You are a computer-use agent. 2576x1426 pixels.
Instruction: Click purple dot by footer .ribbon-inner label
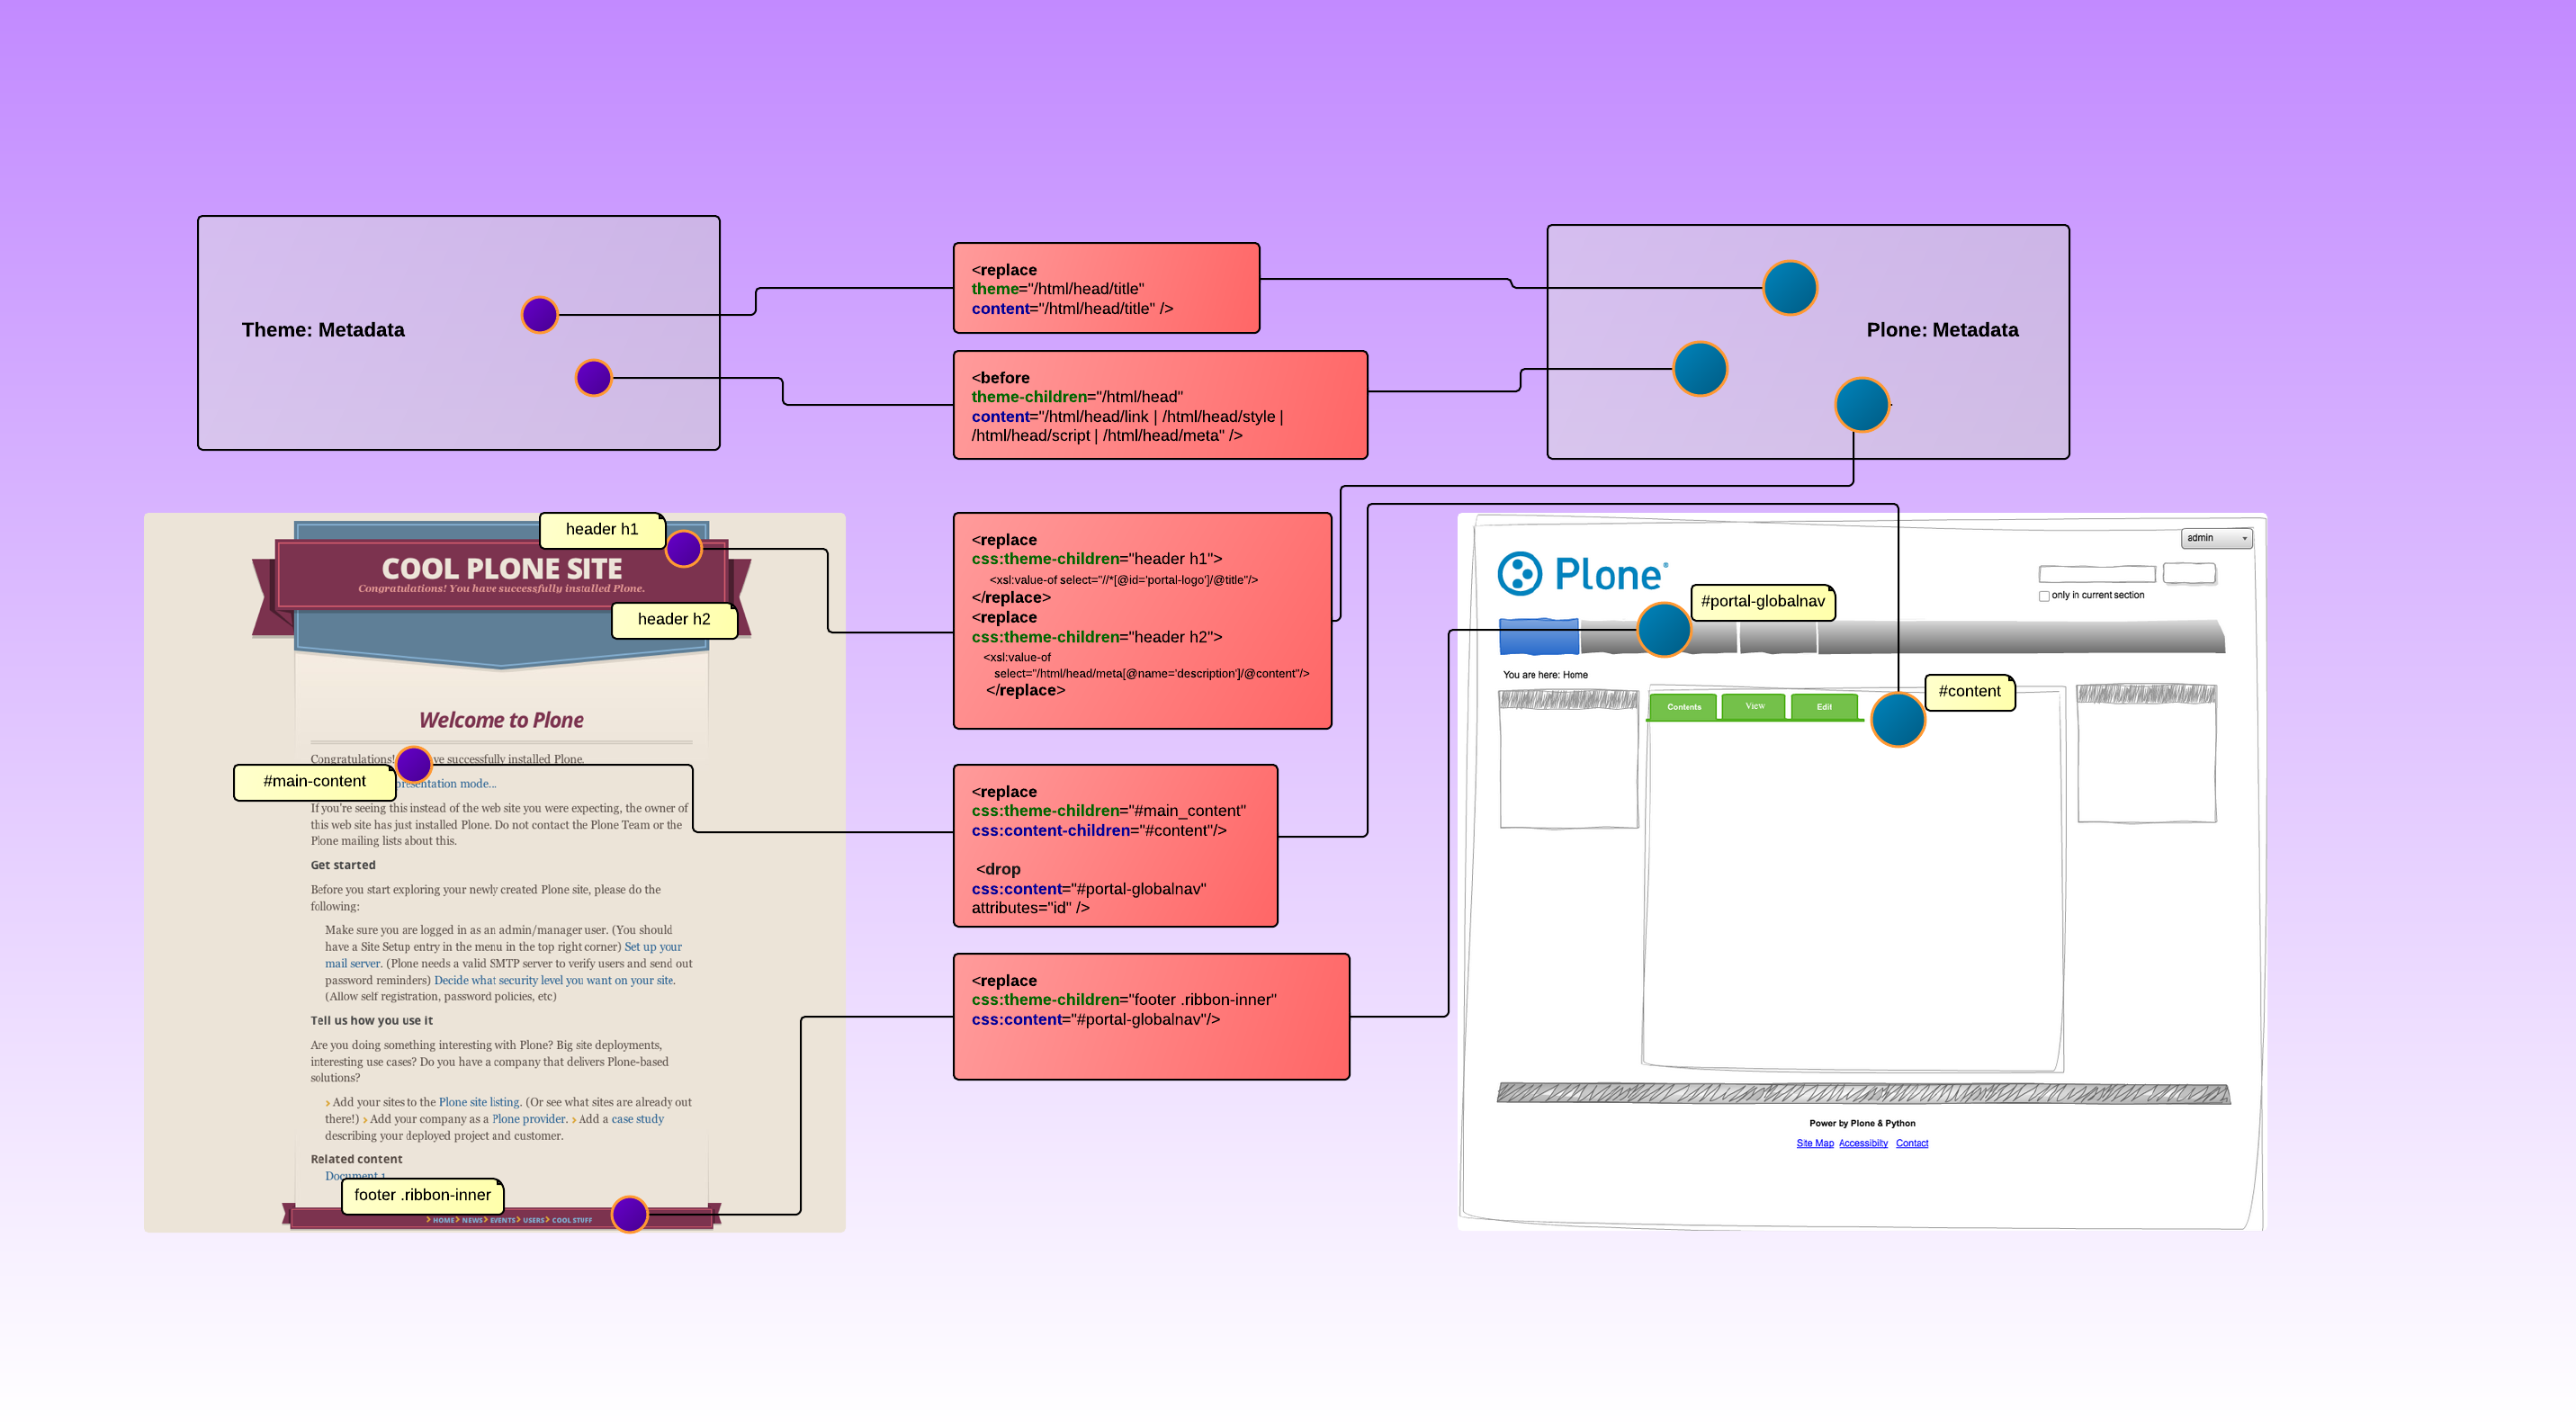[629, 1214]
